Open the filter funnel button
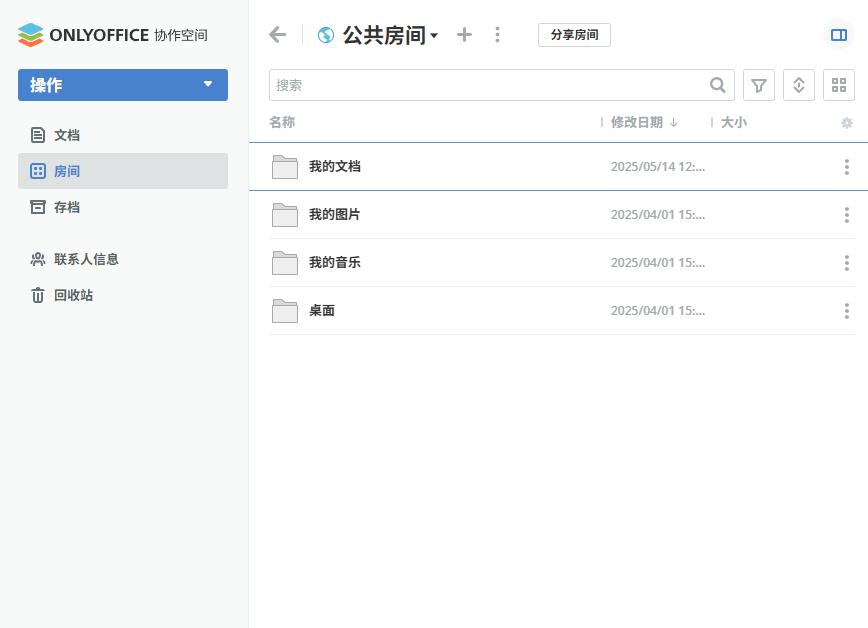 click(758, 85)
